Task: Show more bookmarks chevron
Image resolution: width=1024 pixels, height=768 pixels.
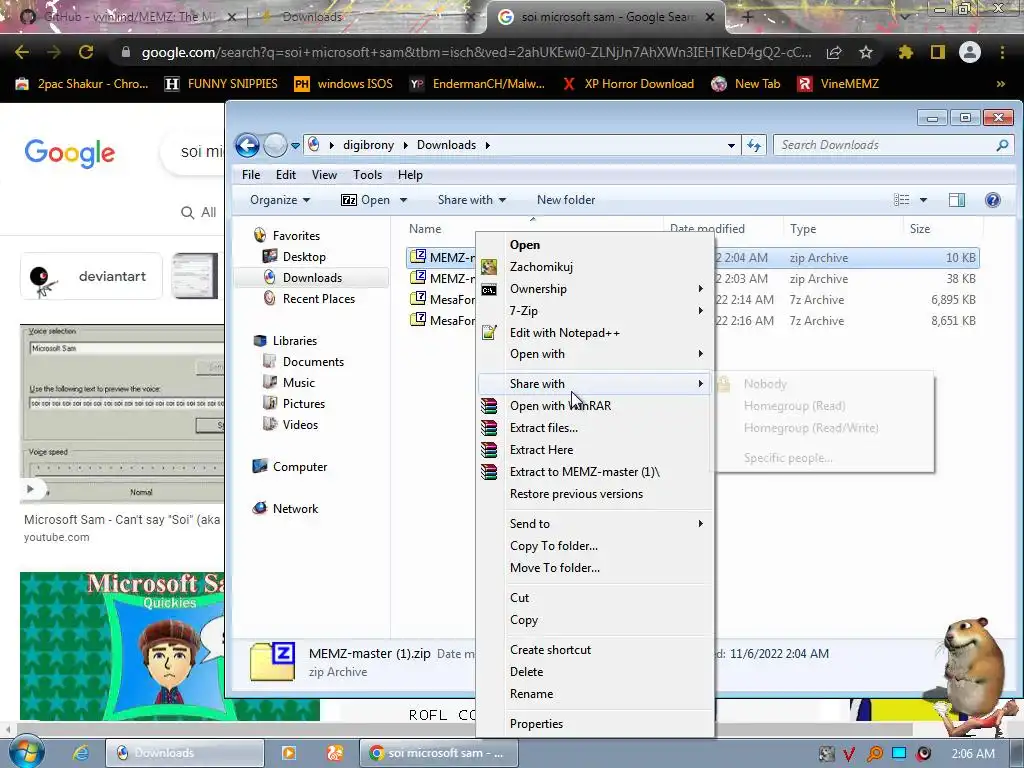Action: coord(1000,84)
